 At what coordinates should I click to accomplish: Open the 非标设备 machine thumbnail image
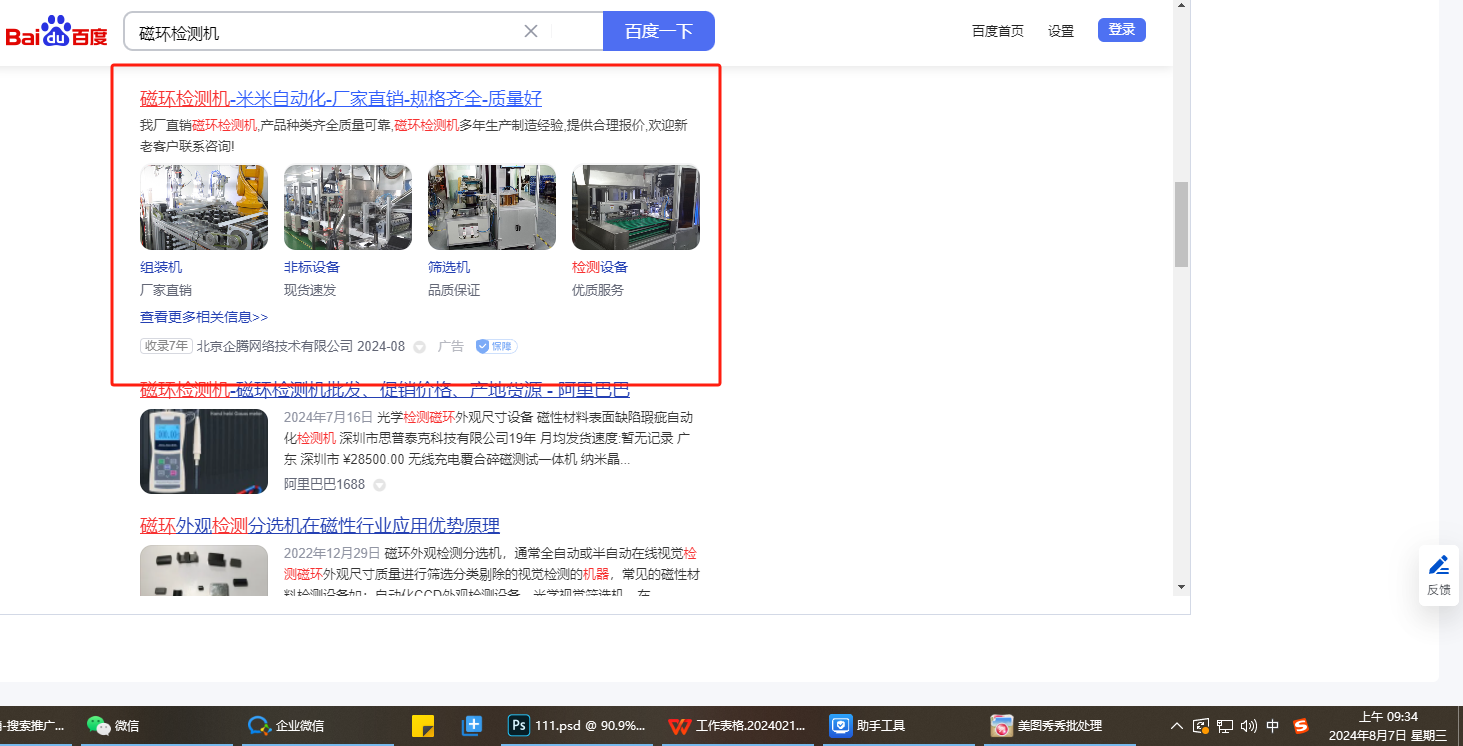point(348,207)
